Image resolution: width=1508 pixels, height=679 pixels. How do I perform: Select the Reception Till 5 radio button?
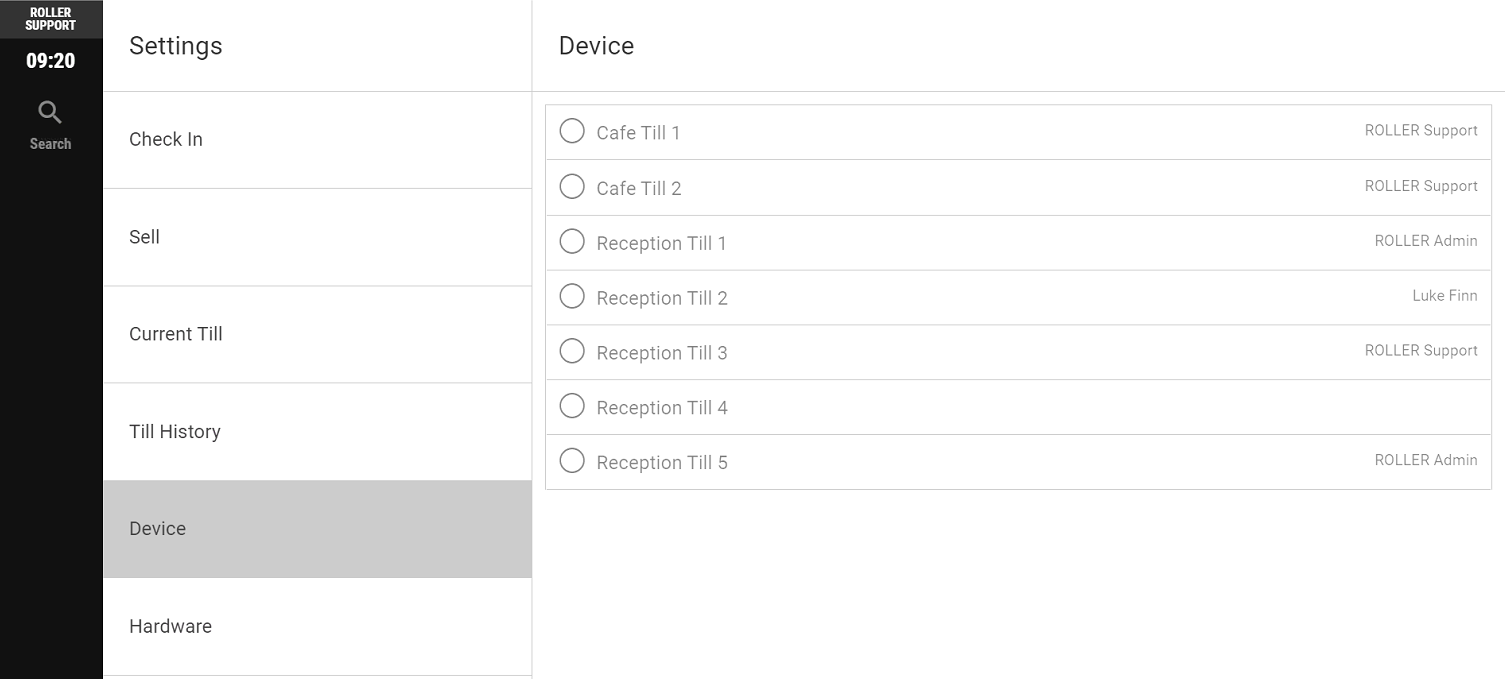click(572, 461)
